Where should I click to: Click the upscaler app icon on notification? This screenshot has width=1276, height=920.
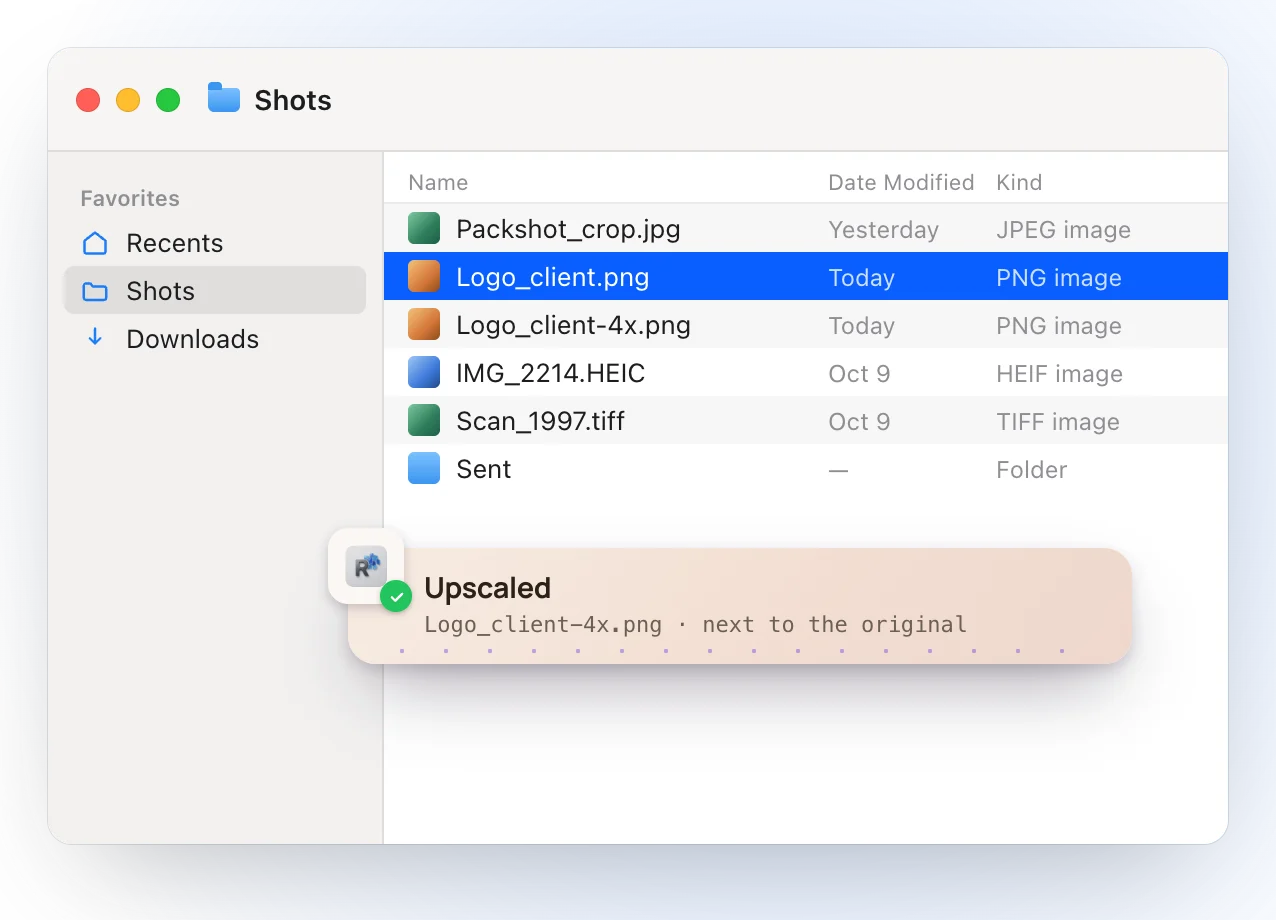(x=366, y=566)
